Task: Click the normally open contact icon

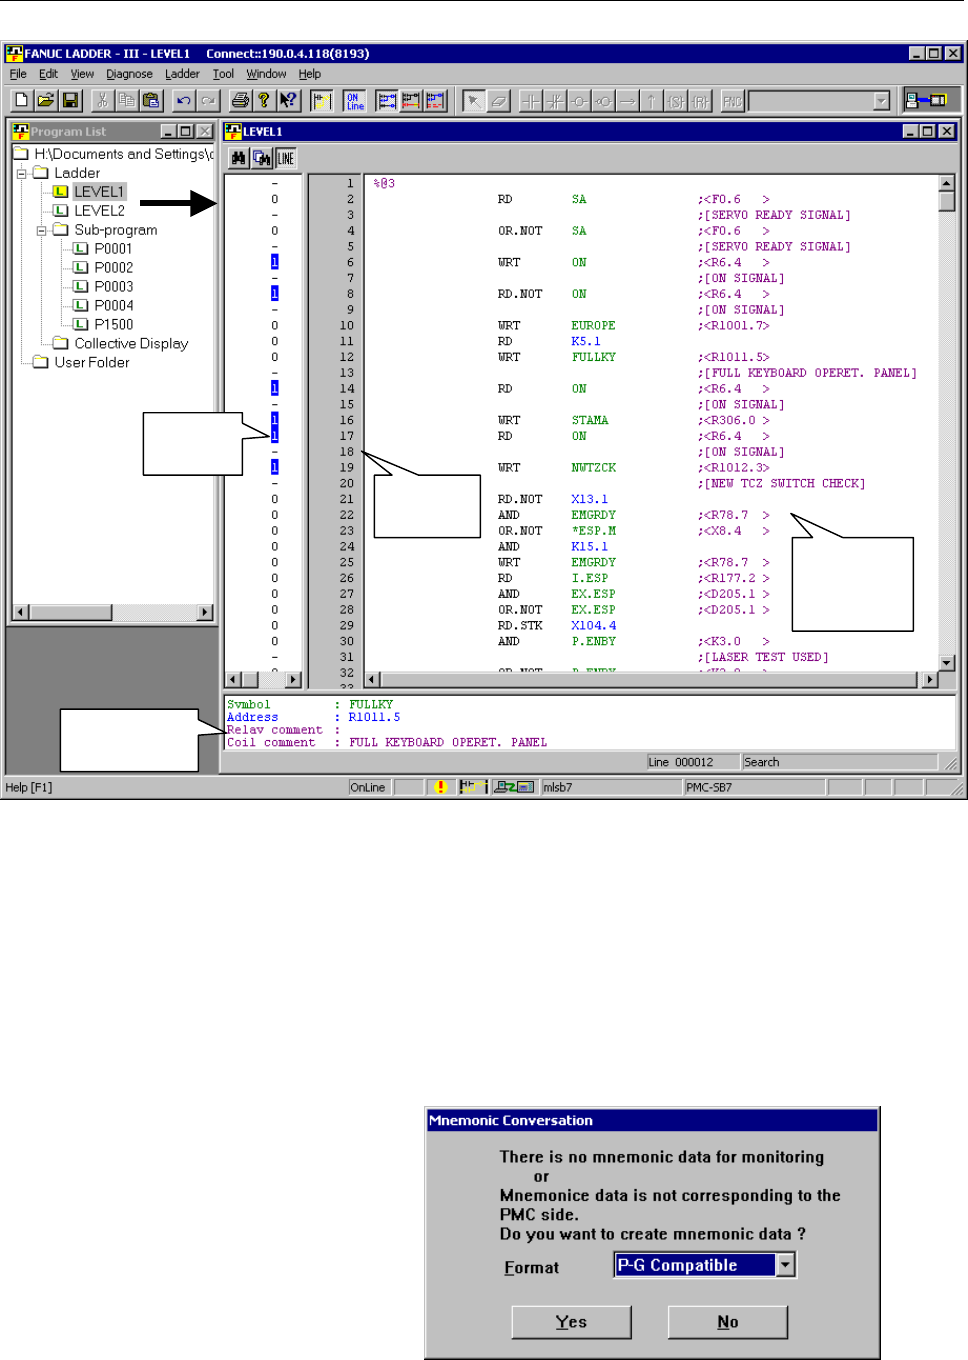Action: coord(531,100)
